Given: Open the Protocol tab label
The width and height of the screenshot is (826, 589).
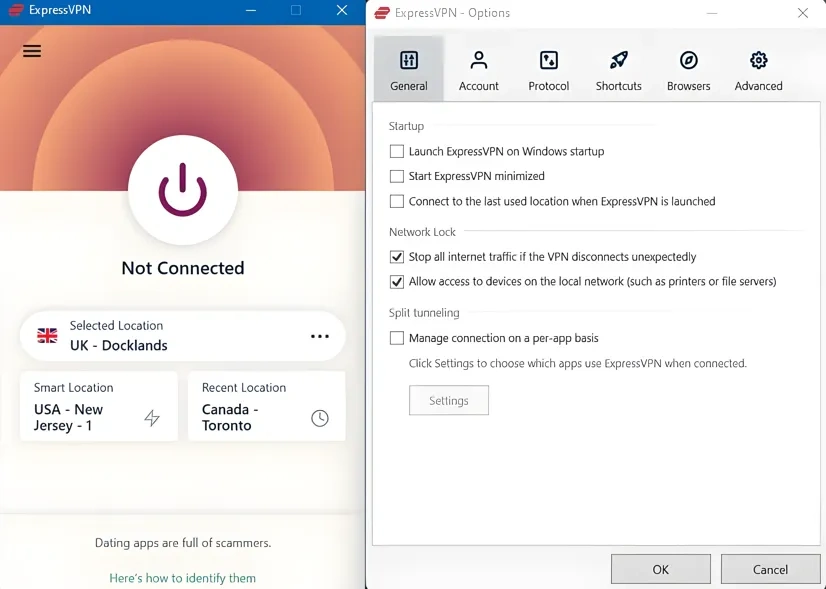Looking at the screenshot, I should (x=548, y=86).
